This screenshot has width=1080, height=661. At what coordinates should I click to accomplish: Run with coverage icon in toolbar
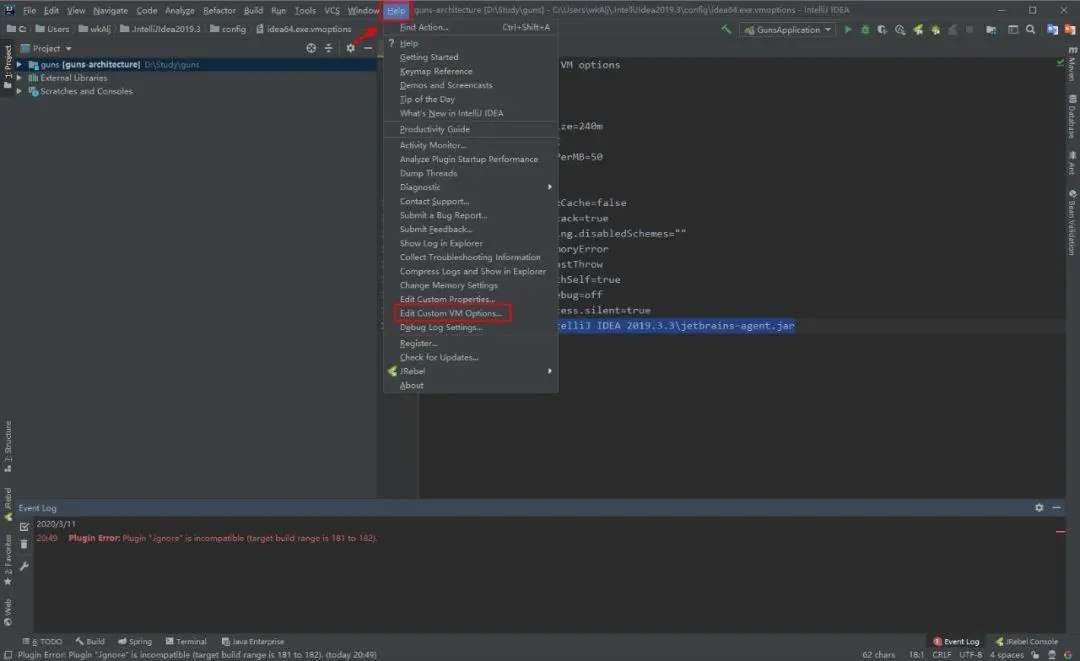(x=882, y=30)
